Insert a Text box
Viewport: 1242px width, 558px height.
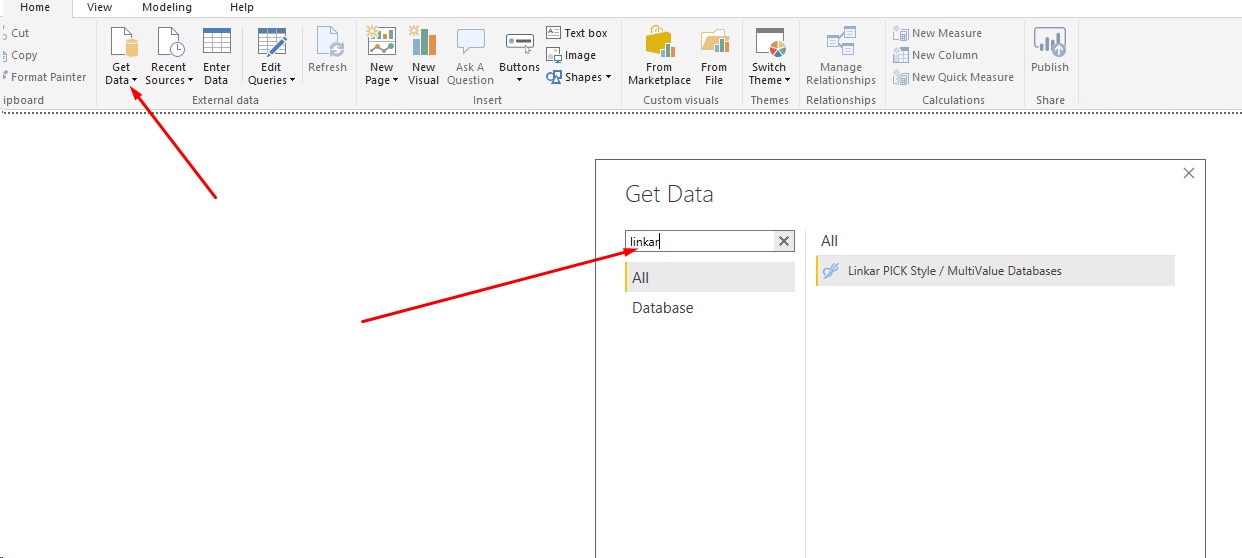click(577, 33)
